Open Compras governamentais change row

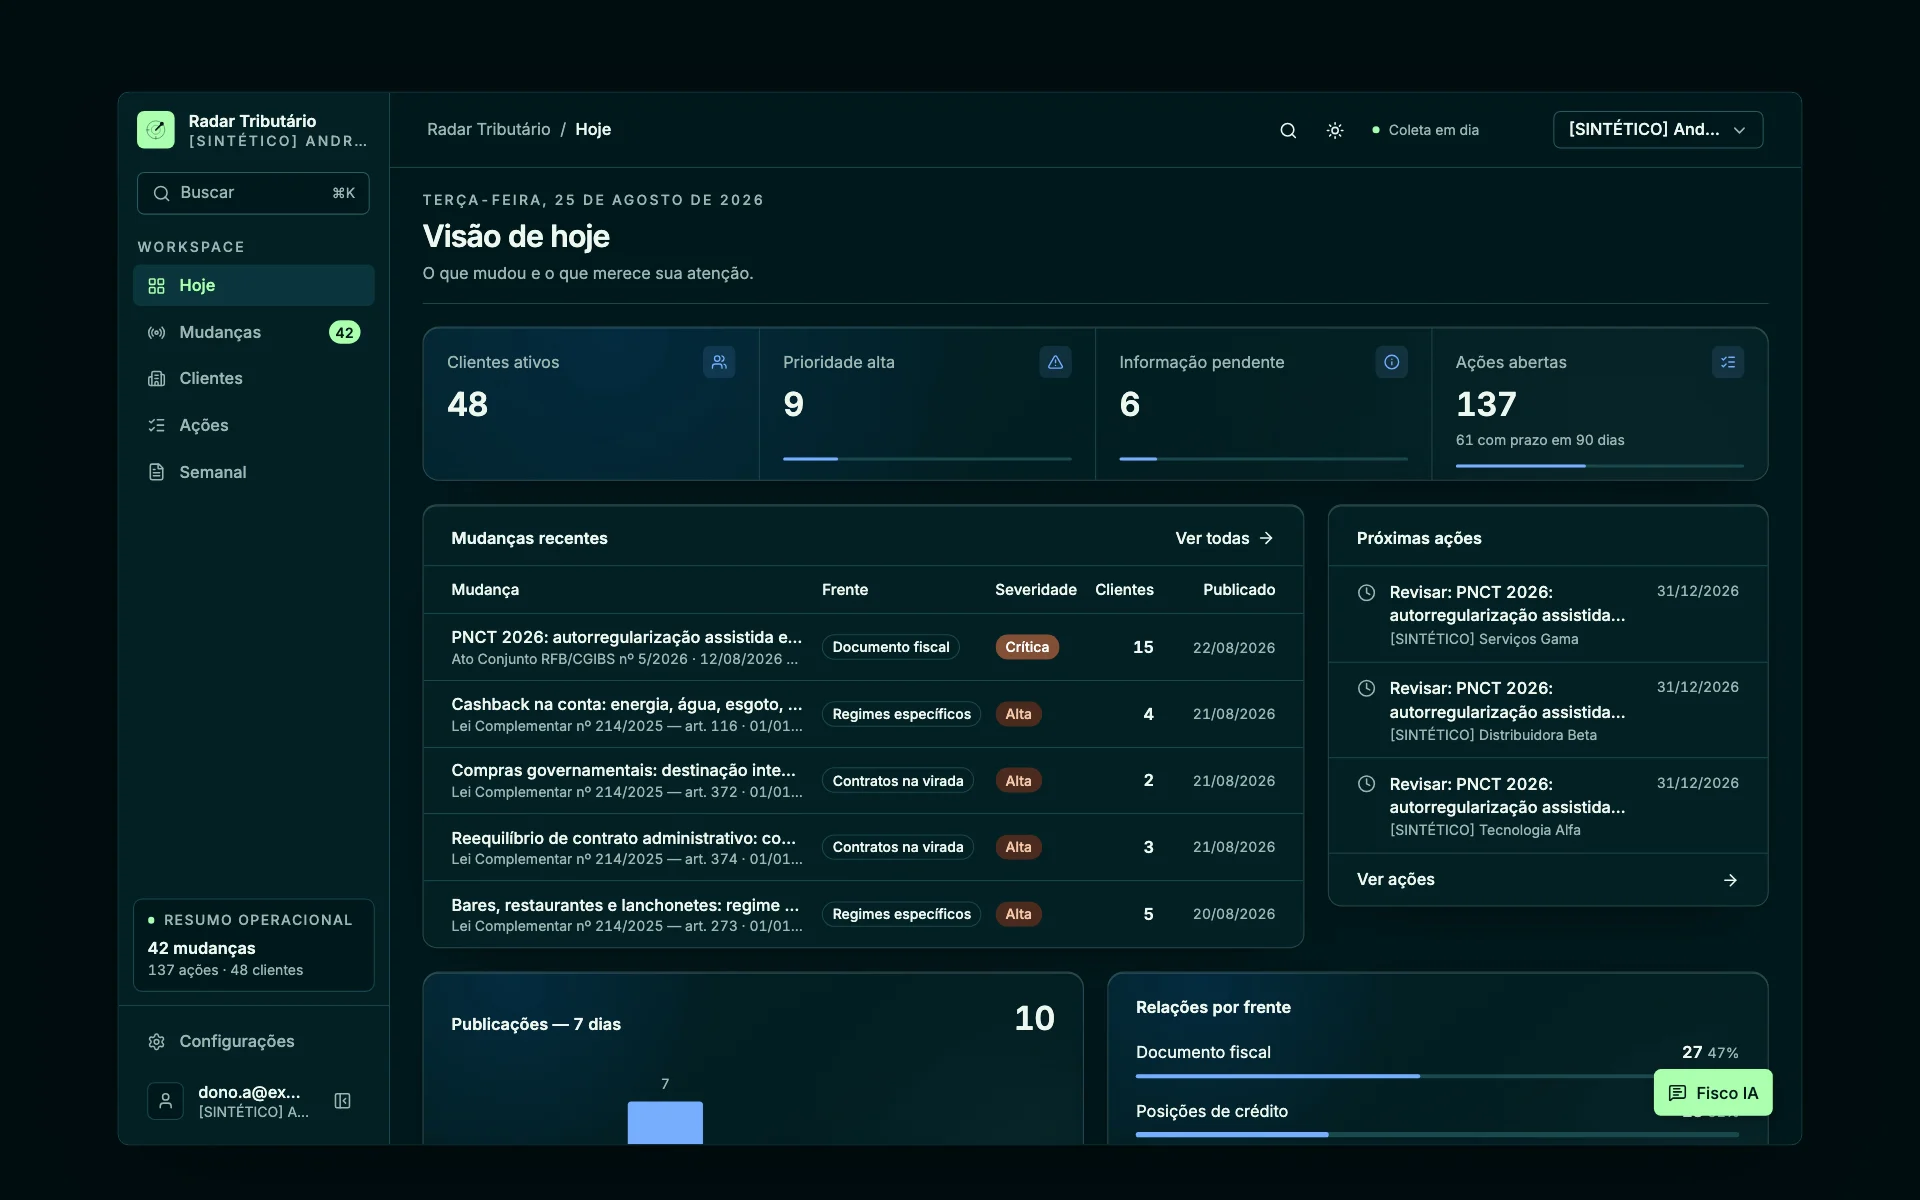[x=863, y=781]
